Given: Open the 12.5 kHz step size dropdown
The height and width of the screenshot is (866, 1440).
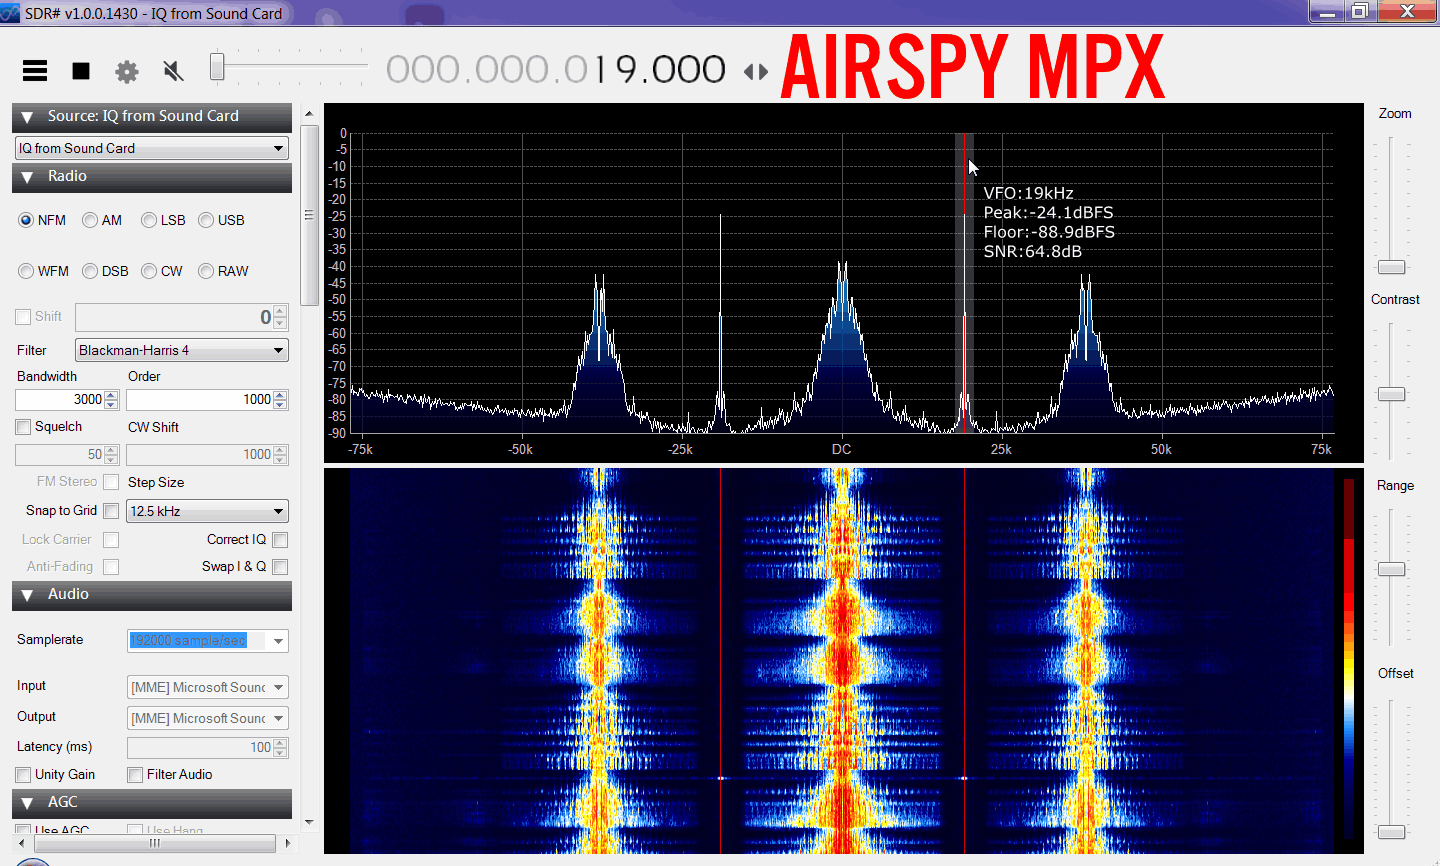Looking at the screenshot, I should tap(278, 511).
